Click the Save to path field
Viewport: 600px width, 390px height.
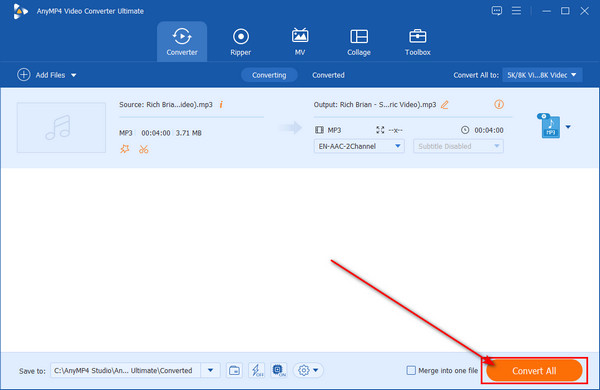tap(126, 370)
